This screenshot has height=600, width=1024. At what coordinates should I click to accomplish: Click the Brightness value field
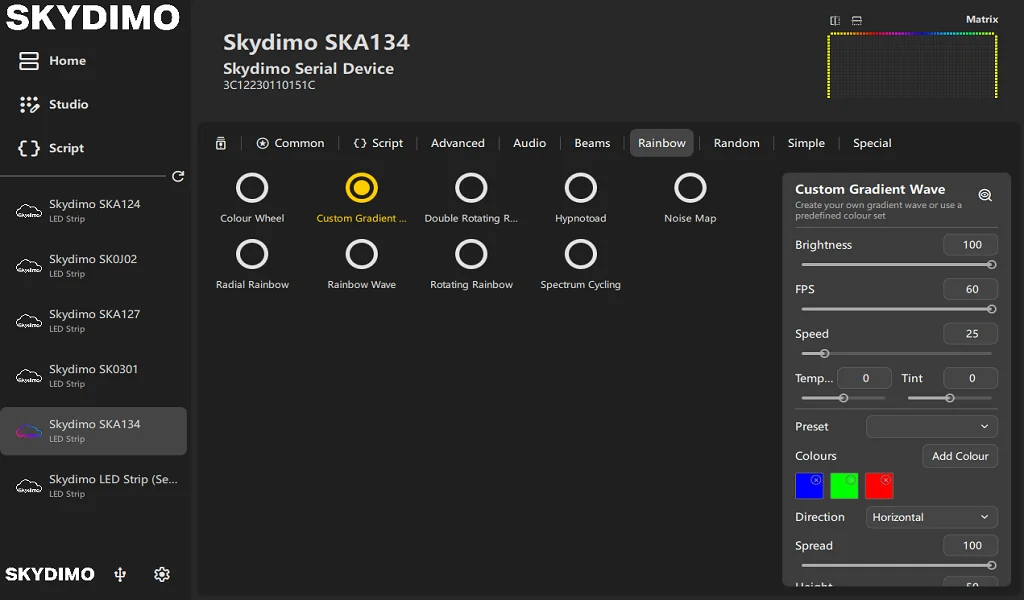pyautogui.click(x=971, y=245)
